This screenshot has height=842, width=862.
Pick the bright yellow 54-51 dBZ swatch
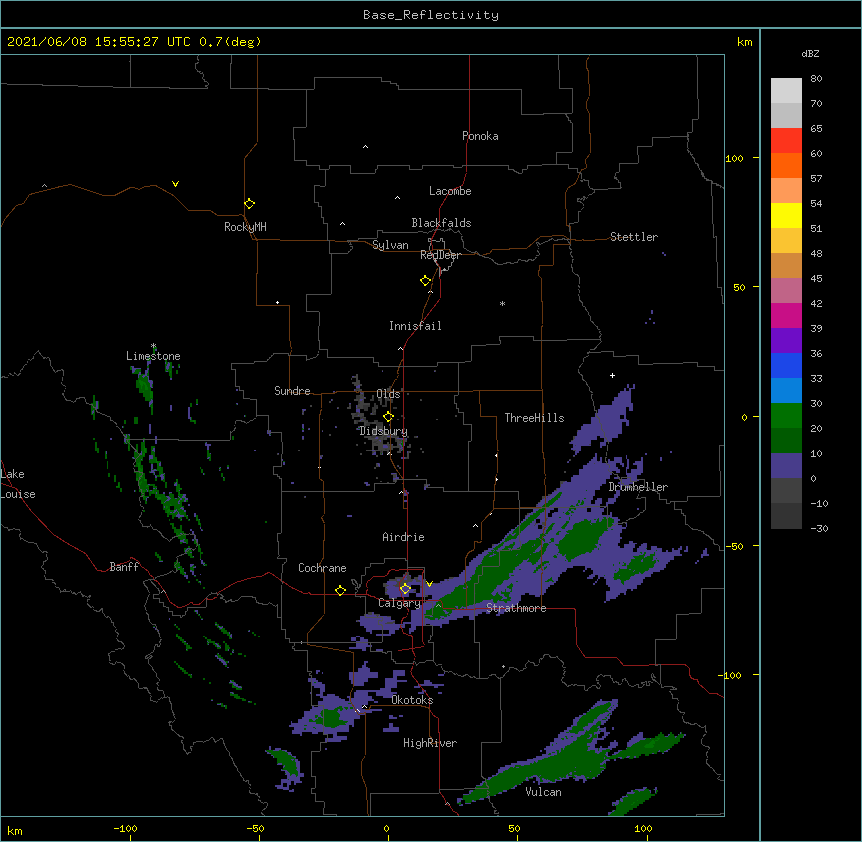pos(786,215)
